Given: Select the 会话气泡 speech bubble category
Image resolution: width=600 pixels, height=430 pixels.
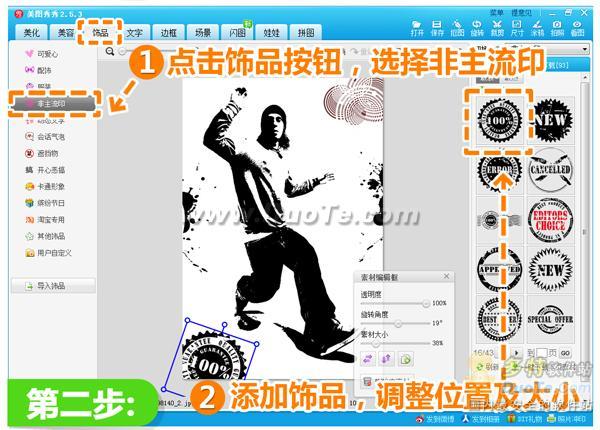Looking at the screenshot, I should coord(45,137).
